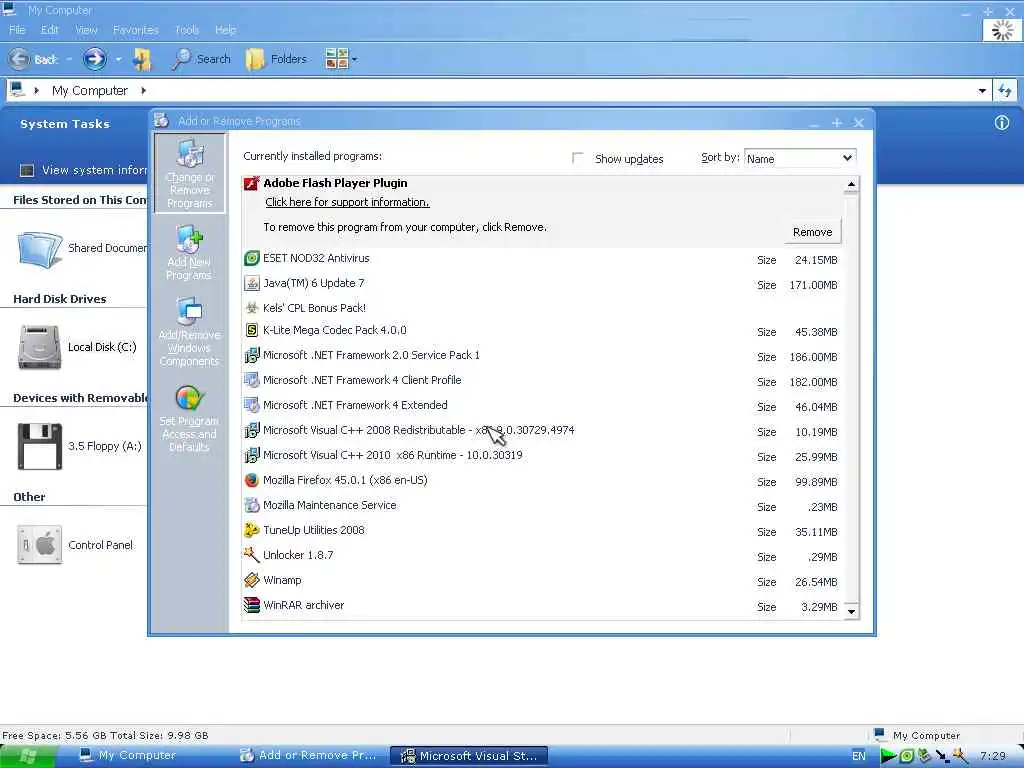Viewport: 1024px width, 768px height.
Task: Click the Forward arrow in My Computer toolbar
Action: click(x=95, y=59)
